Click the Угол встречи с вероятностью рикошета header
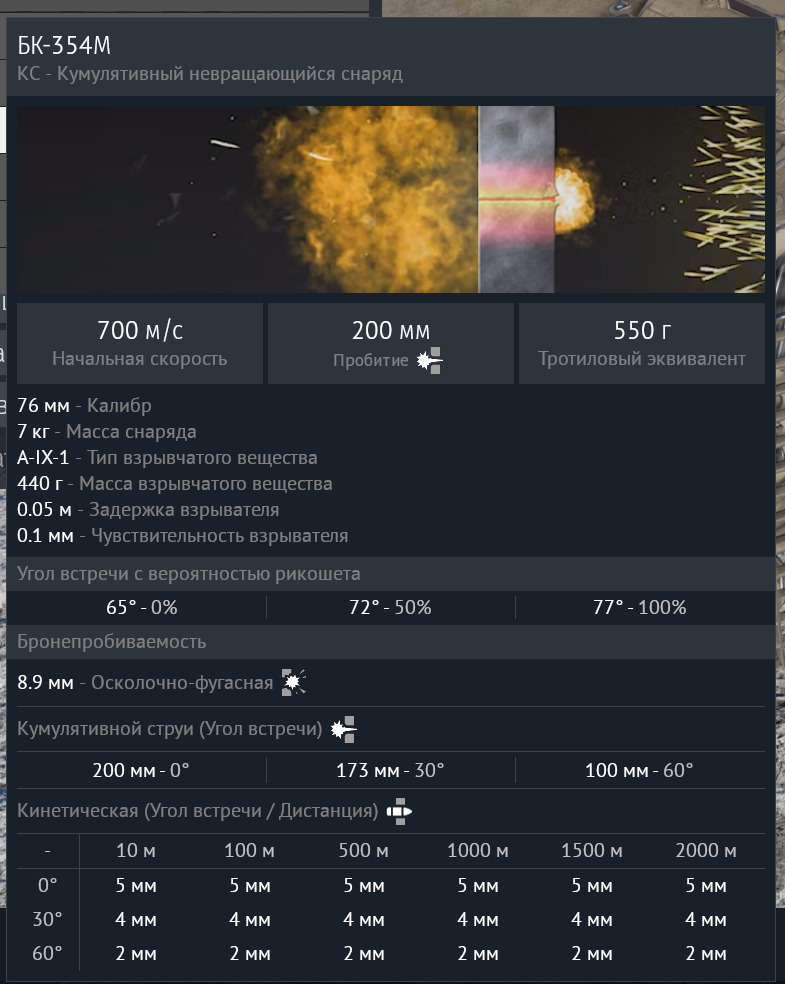 coord(189,574)
